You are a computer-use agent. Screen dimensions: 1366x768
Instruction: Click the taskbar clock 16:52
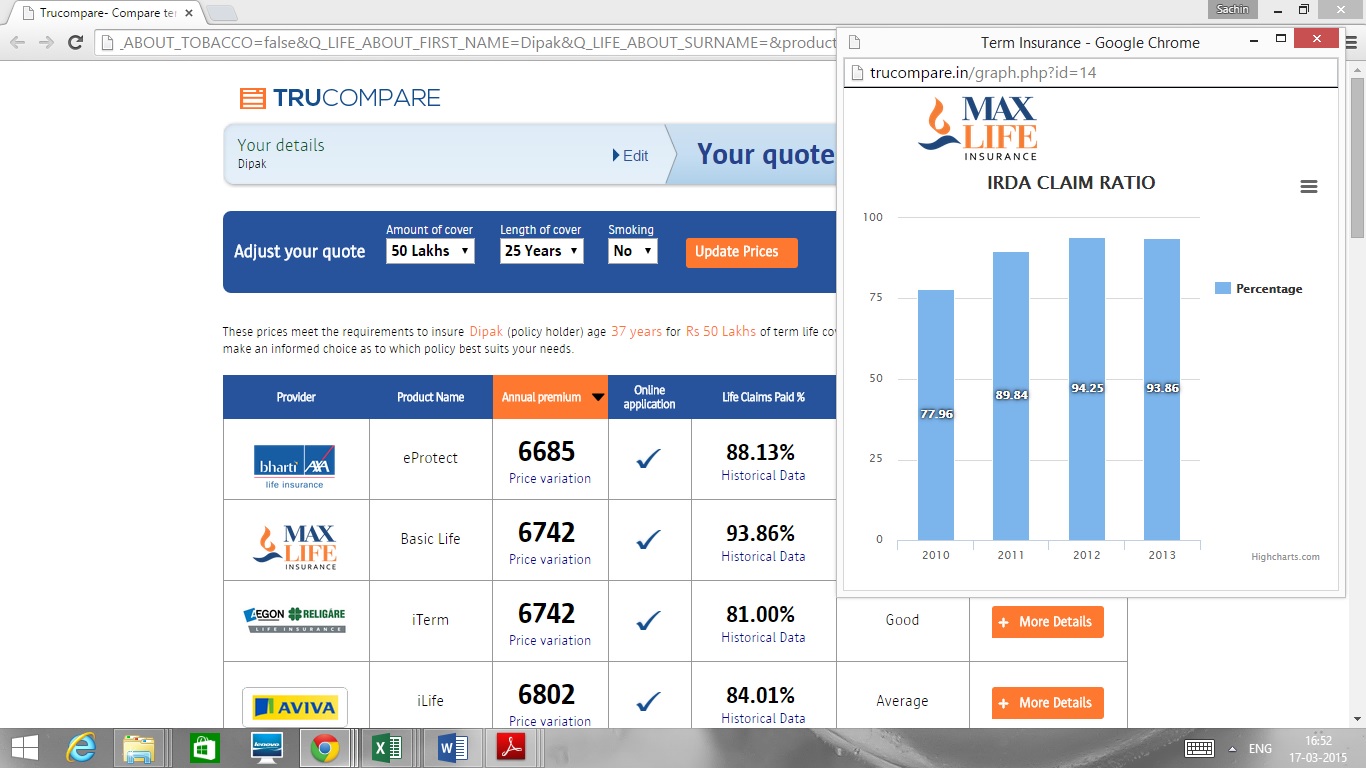point(1318,741)
